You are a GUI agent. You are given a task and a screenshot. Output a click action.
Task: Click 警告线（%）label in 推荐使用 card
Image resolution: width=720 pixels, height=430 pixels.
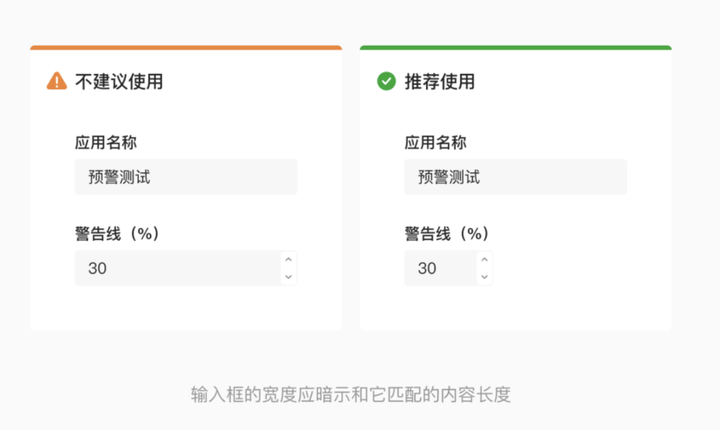pyautogui.click(x=447, y=233)
